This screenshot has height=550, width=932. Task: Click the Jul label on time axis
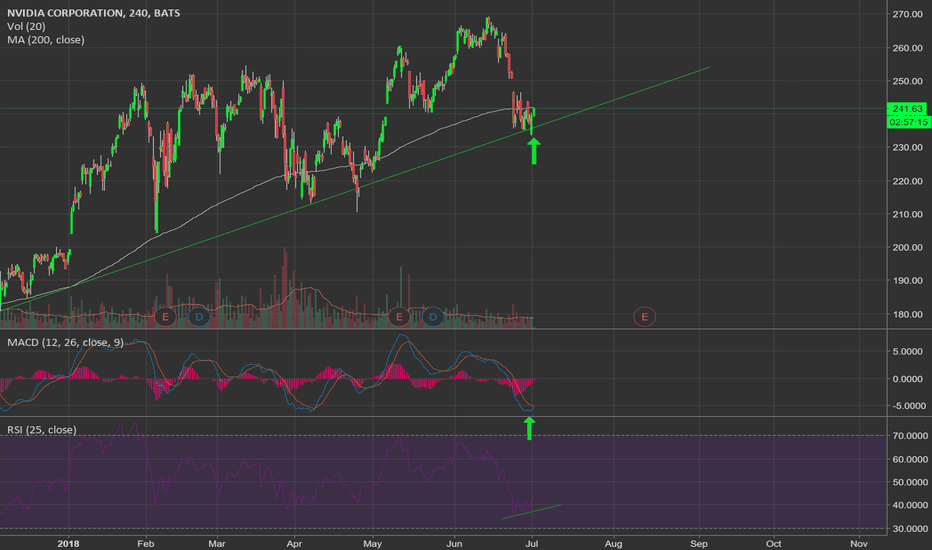[x=532, y=543]
